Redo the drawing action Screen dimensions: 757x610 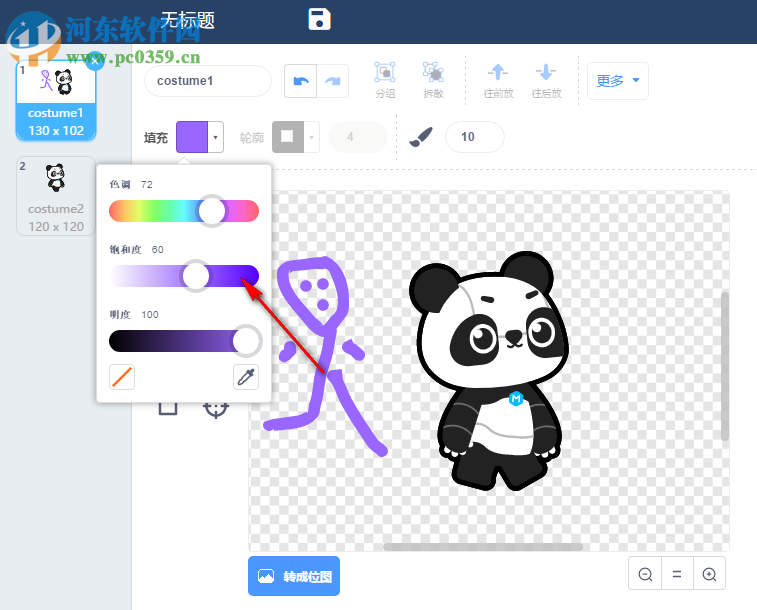point(333,81)
